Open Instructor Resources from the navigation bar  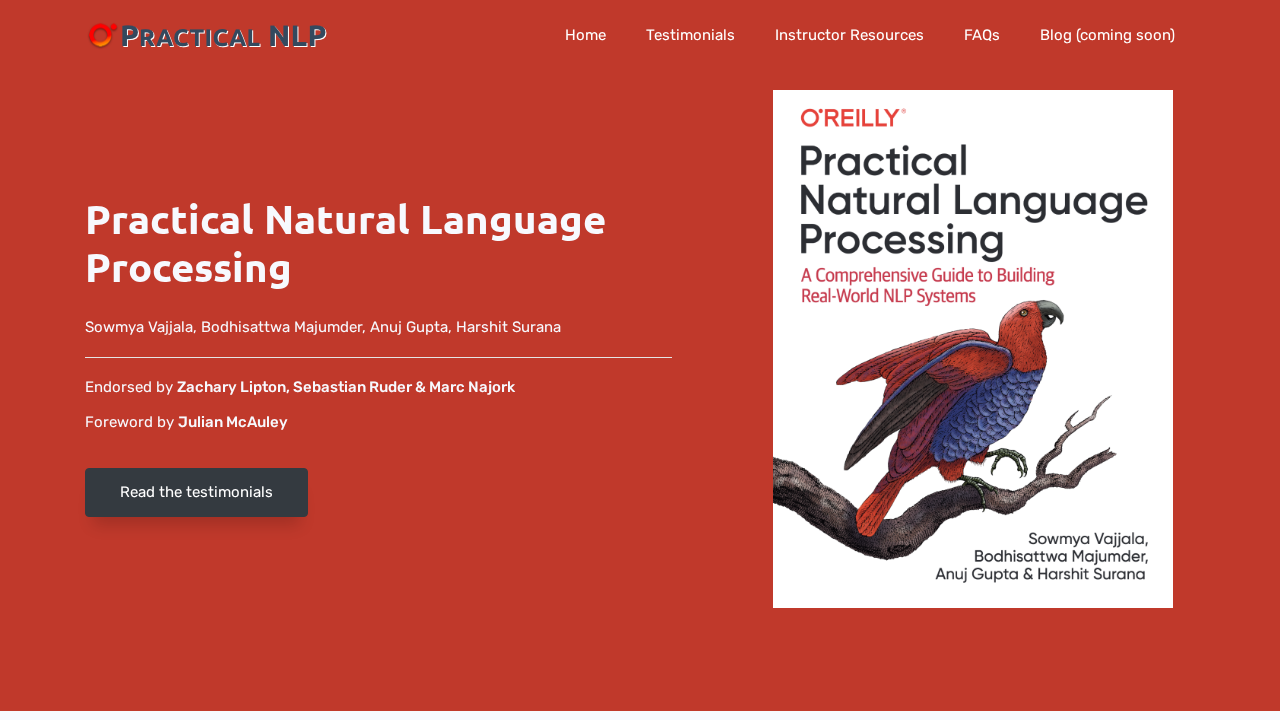(x=849, y=33)
